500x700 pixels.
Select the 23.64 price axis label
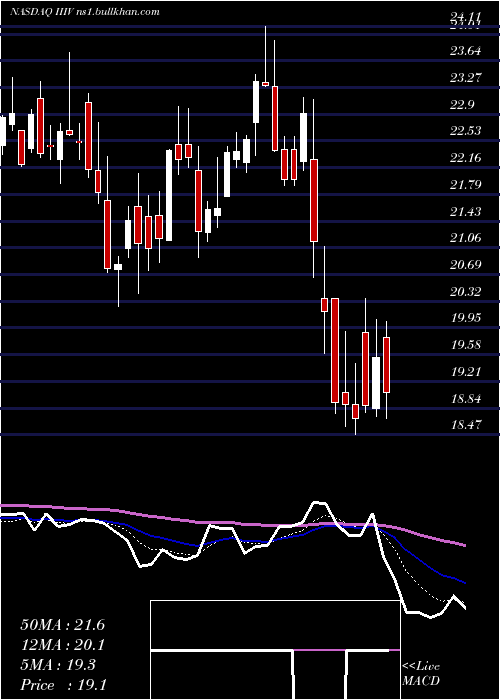point(466,51)
